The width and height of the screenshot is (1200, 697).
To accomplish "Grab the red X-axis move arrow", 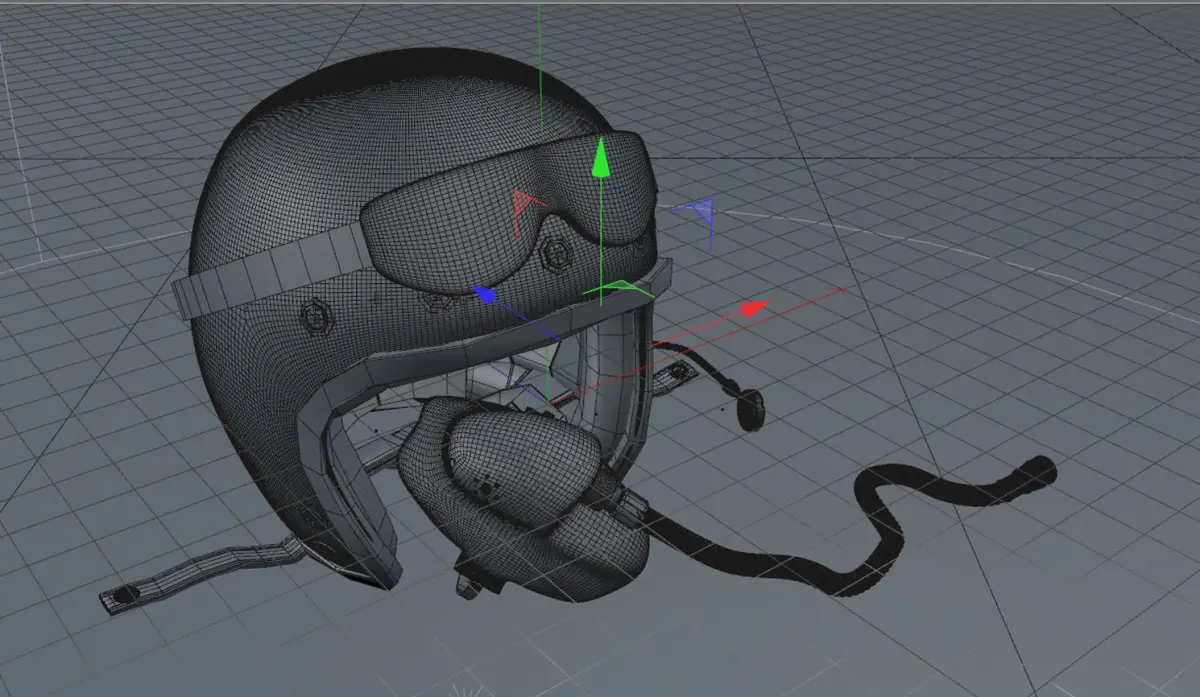I will tap(754, 308).
